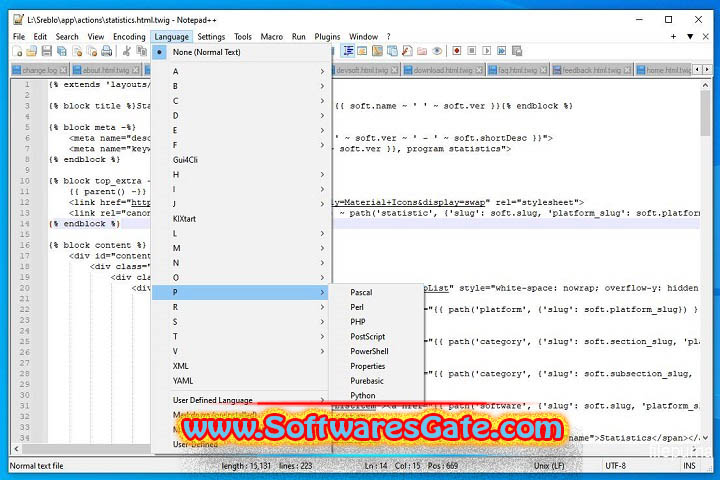720x480 pixels.
Task: Select YAML language entry
Action: (241, 381)
